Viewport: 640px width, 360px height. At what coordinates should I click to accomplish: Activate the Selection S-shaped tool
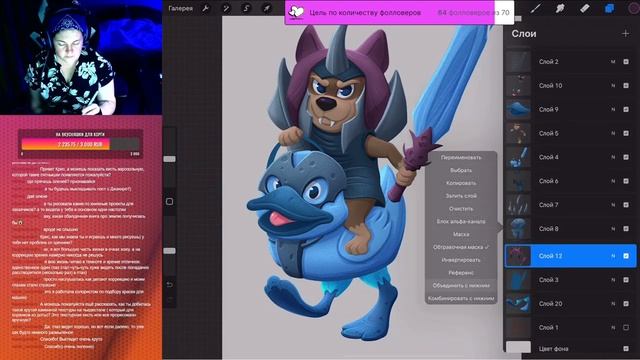click(x=247, y=8)
